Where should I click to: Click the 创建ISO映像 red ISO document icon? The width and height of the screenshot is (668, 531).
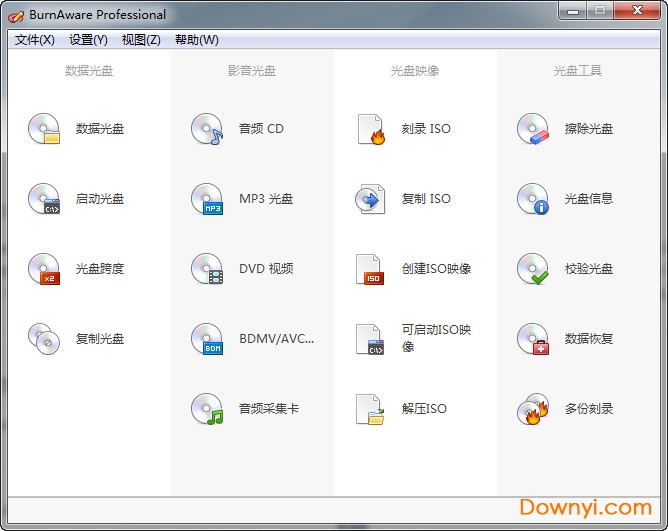(370, 269)
